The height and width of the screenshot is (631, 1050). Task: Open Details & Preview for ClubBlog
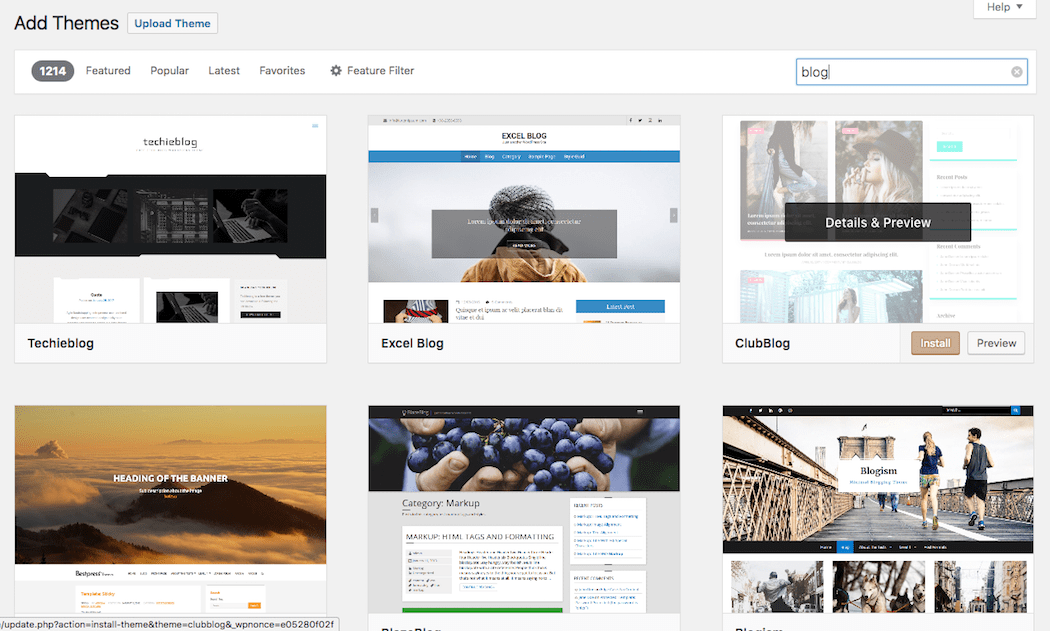pyautogui.click(x=877, y=221)
